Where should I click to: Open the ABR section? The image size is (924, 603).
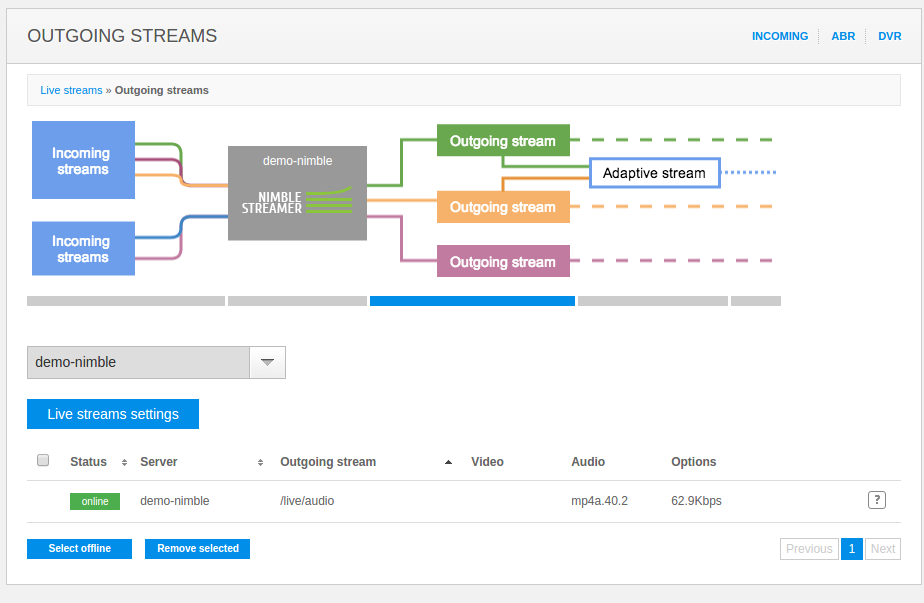tap(843, 36)
